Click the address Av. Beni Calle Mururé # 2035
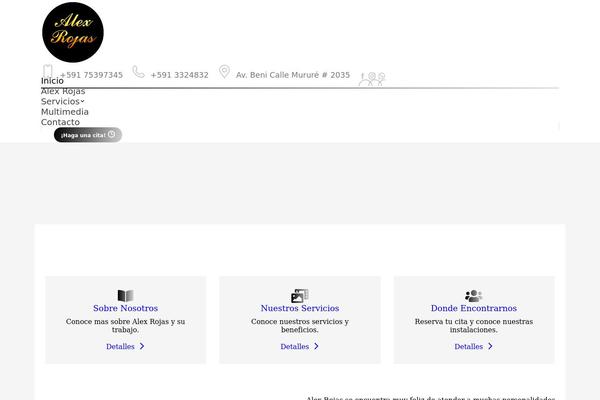Image resolution: width=600 pixels, height=400 pixels. pyautogui.click(x=293, y=75)
